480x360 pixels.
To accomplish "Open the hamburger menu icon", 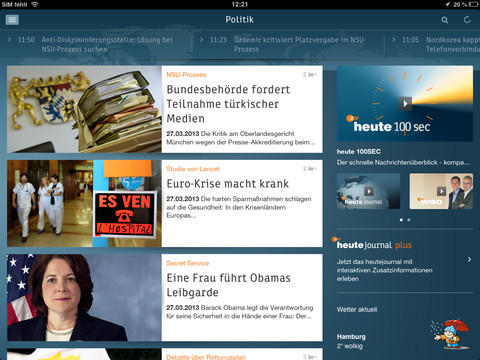I will coord(12,20).
